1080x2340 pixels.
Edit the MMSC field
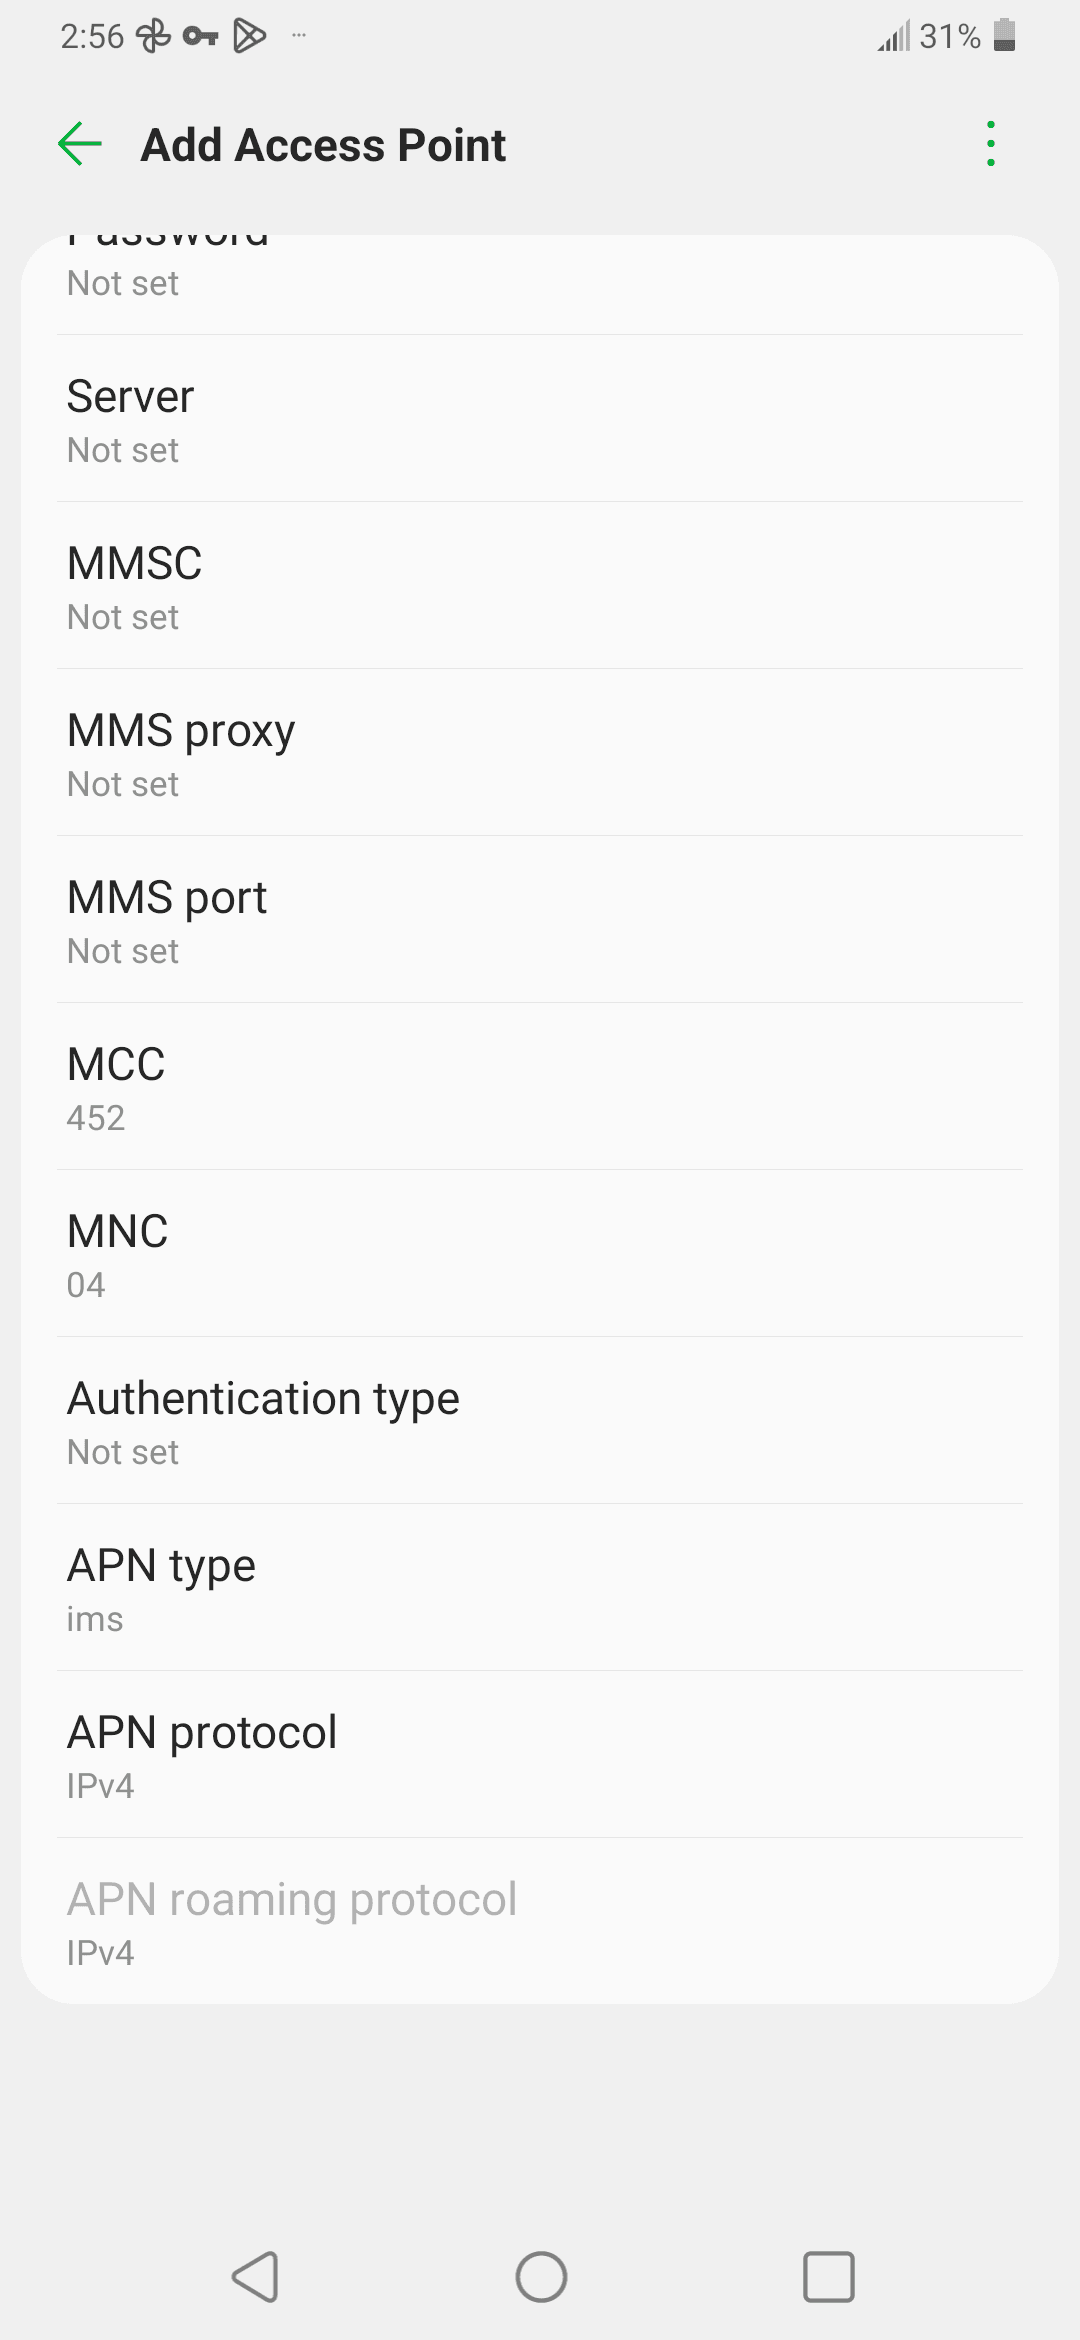540,587
